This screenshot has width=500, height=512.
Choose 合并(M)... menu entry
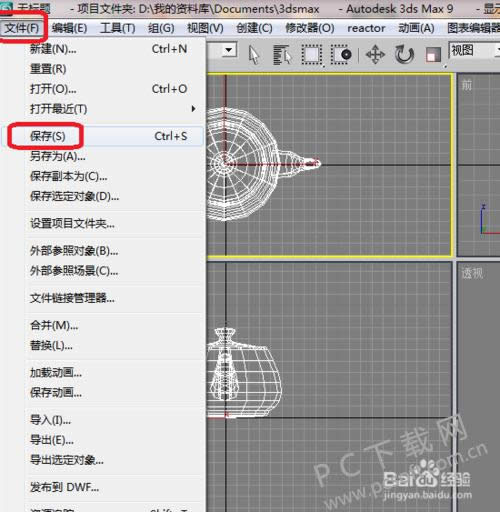coord(54,325)
